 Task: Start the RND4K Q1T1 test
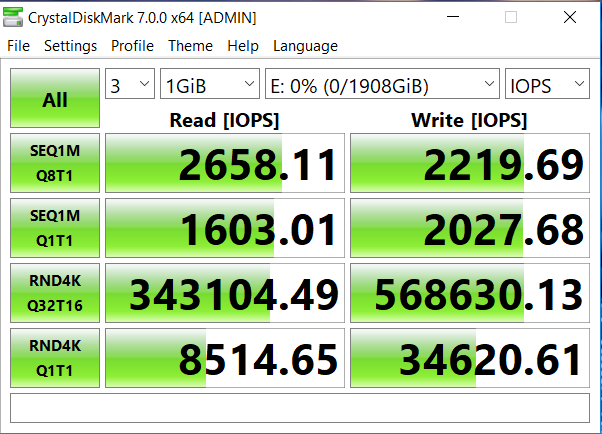pyautogui.click(x=55, y=358)
